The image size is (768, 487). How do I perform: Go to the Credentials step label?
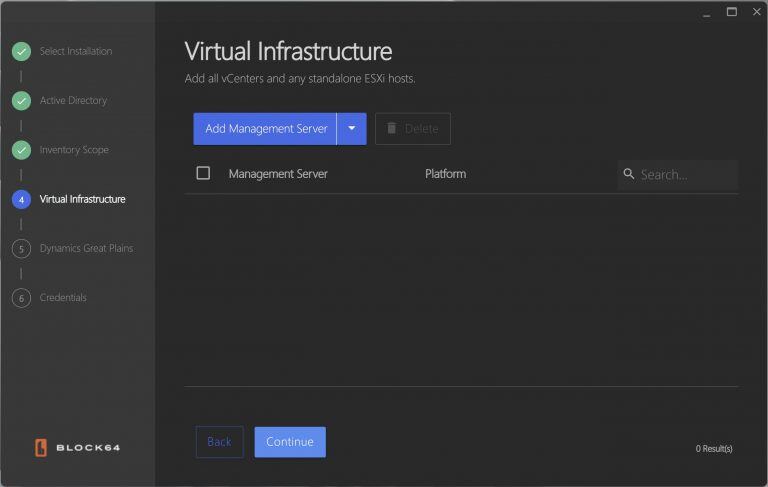63,298
